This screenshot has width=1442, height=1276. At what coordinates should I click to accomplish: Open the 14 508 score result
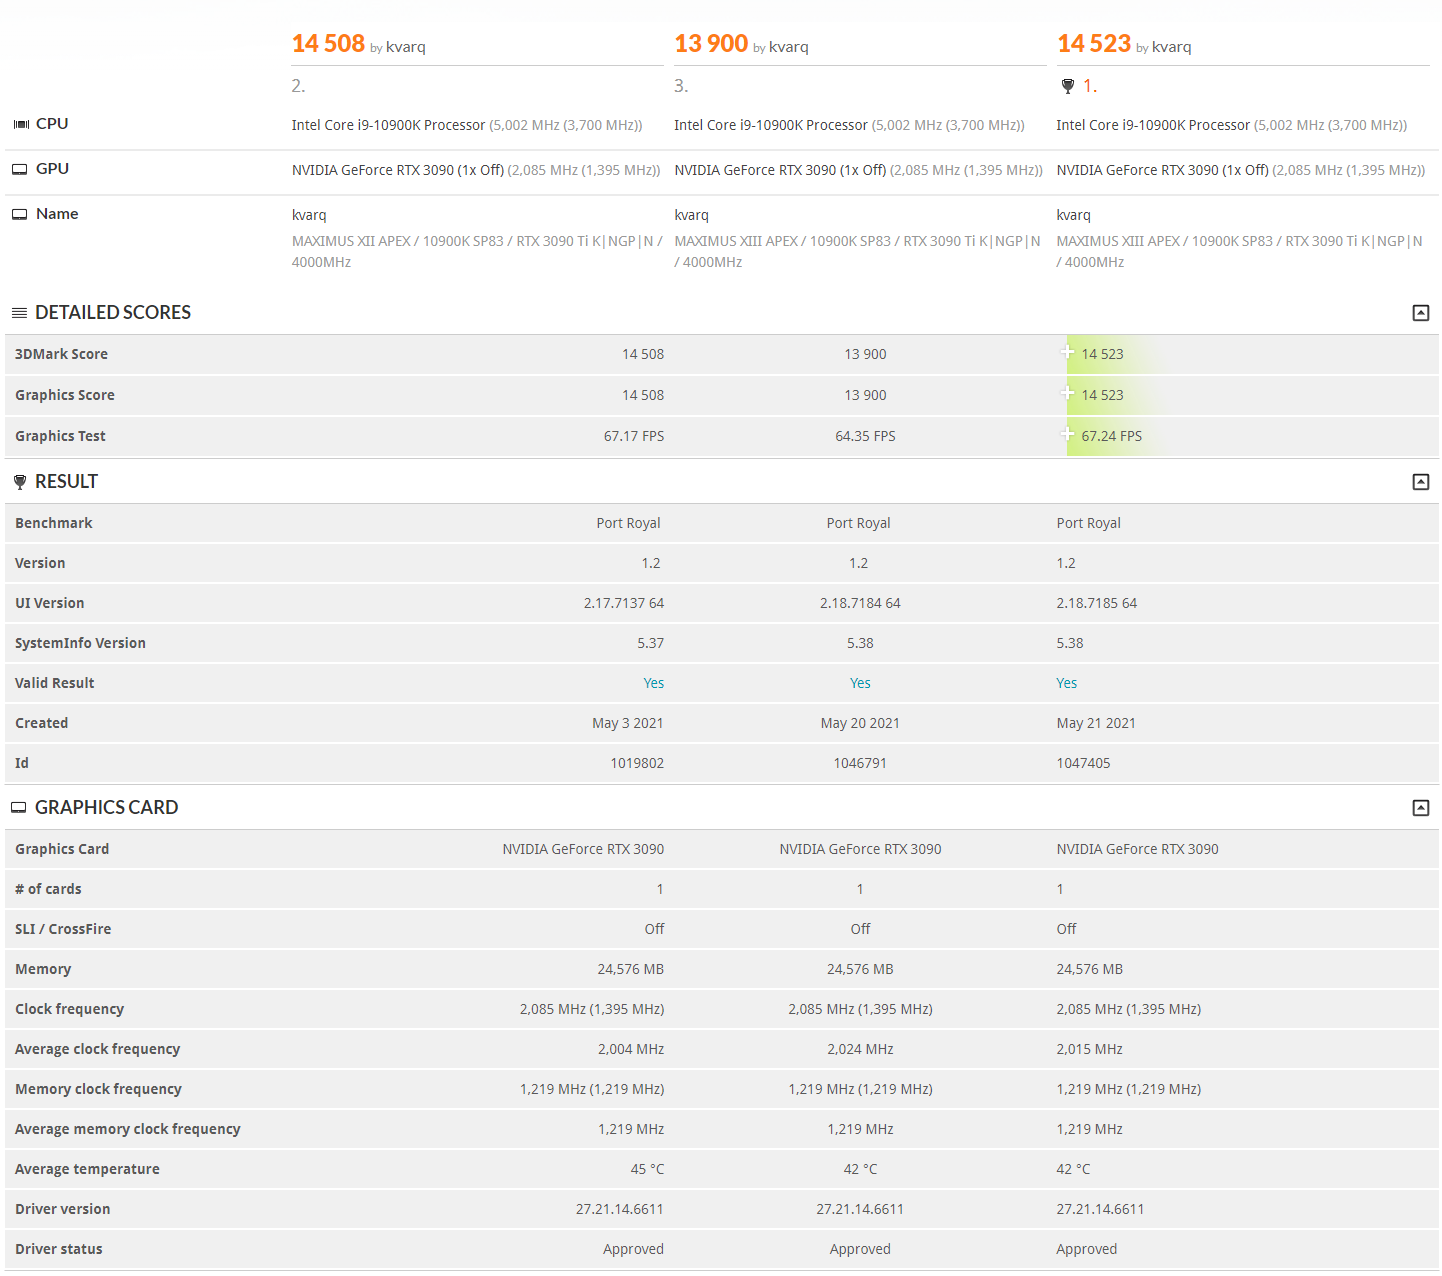point(328,44)
